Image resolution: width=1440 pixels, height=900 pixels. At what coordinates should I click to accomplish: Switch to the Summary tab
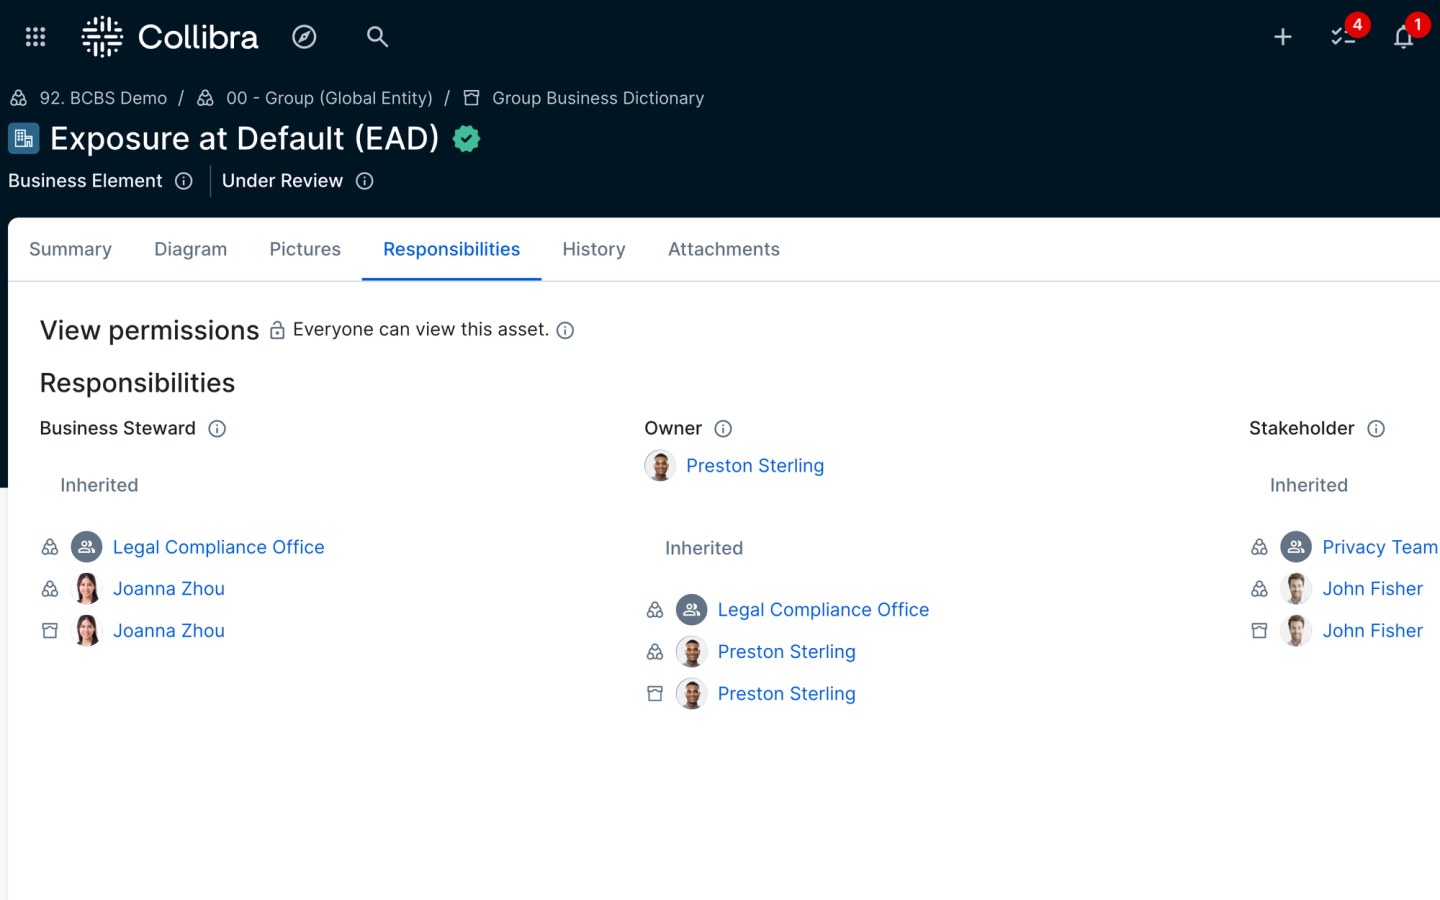70,249
